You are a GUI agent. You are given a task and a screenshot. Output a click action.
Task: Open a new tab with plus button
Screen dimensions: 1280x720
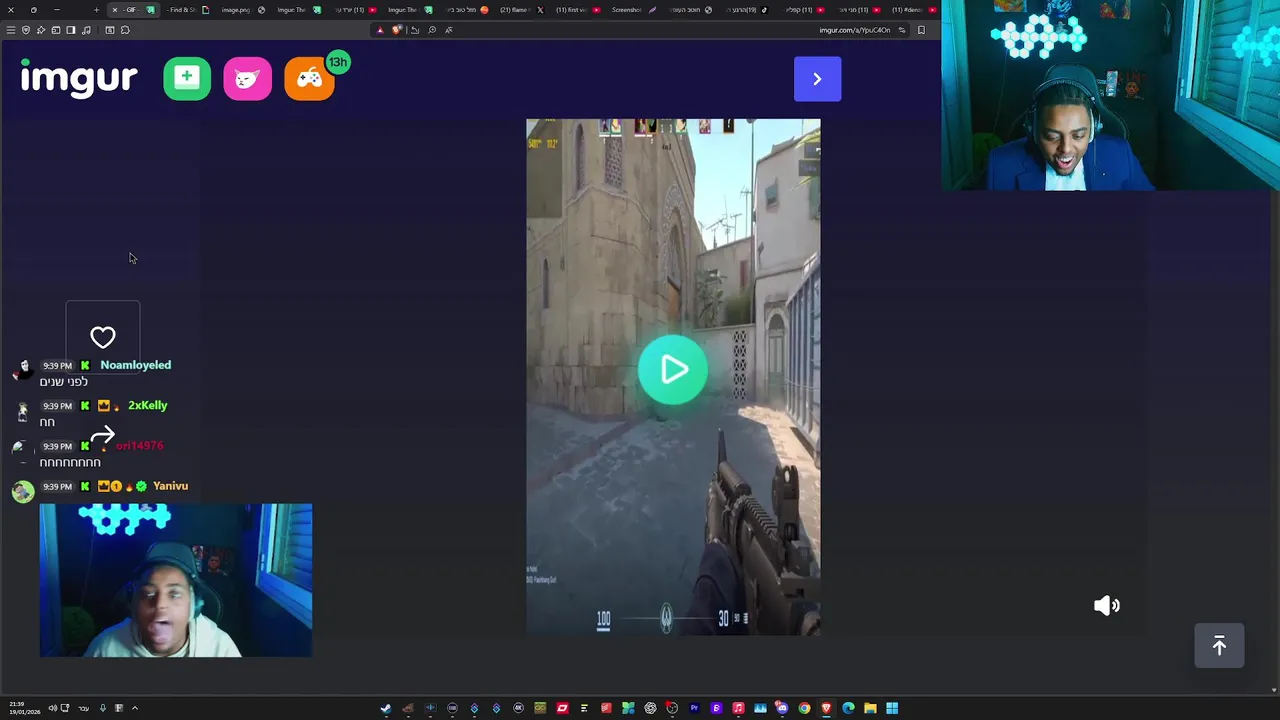click(96, 10)
